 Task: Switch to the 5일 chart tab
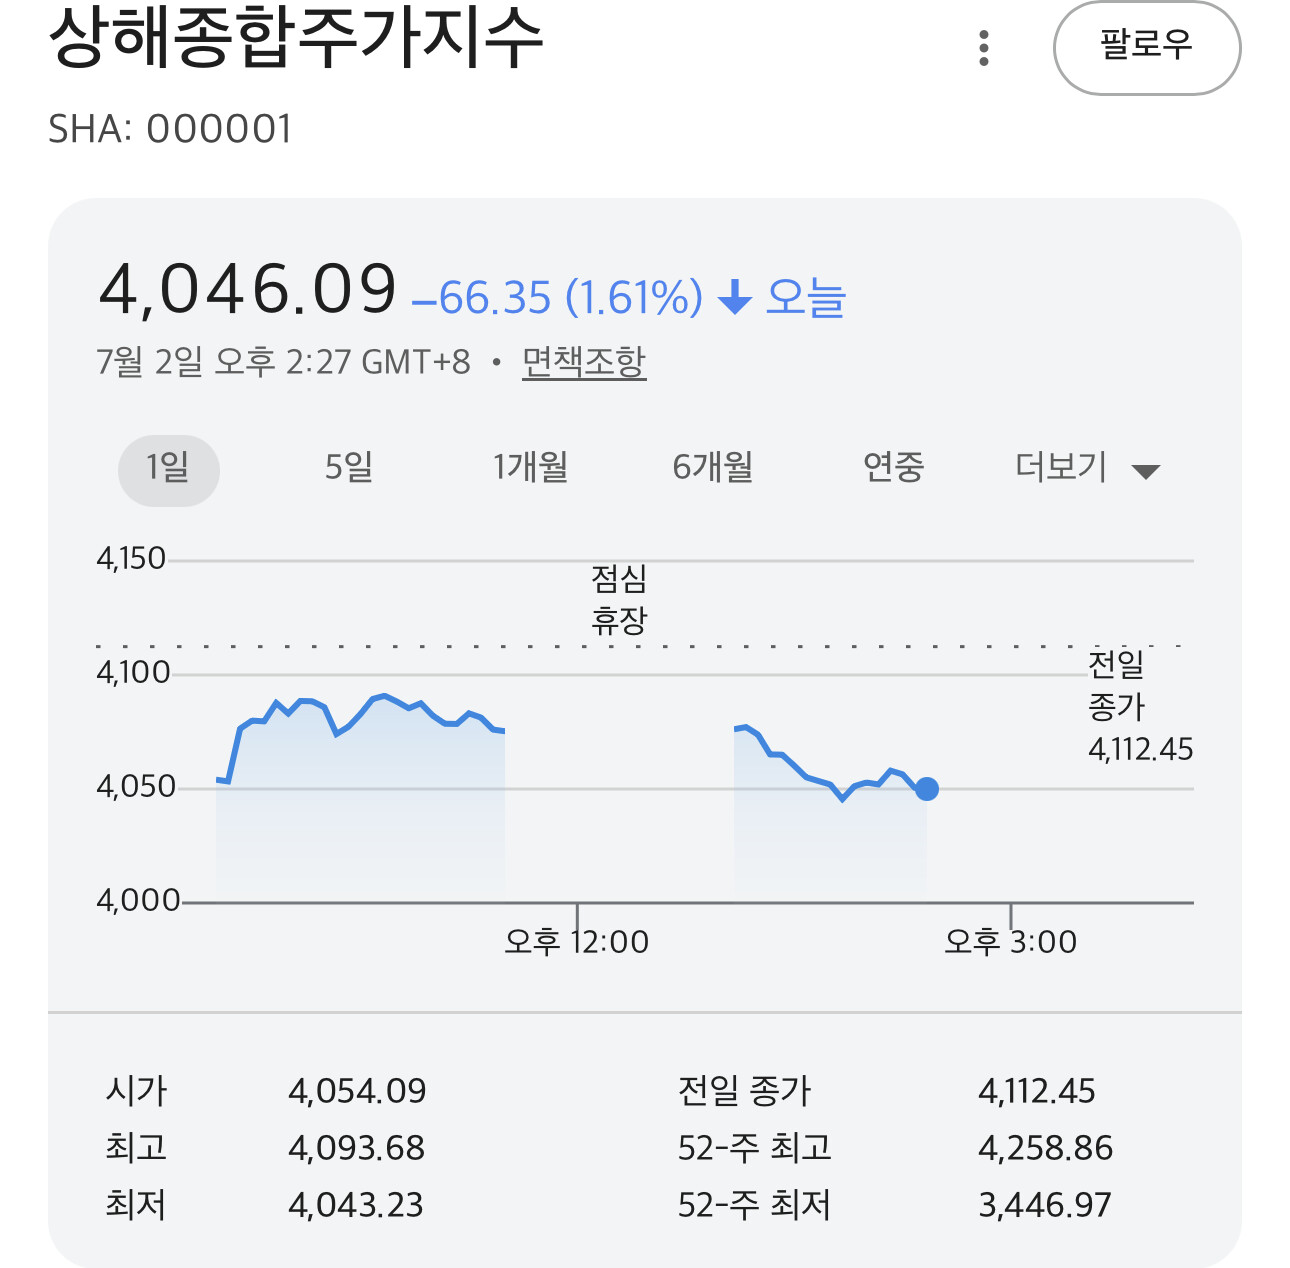(x=349, y=467)
